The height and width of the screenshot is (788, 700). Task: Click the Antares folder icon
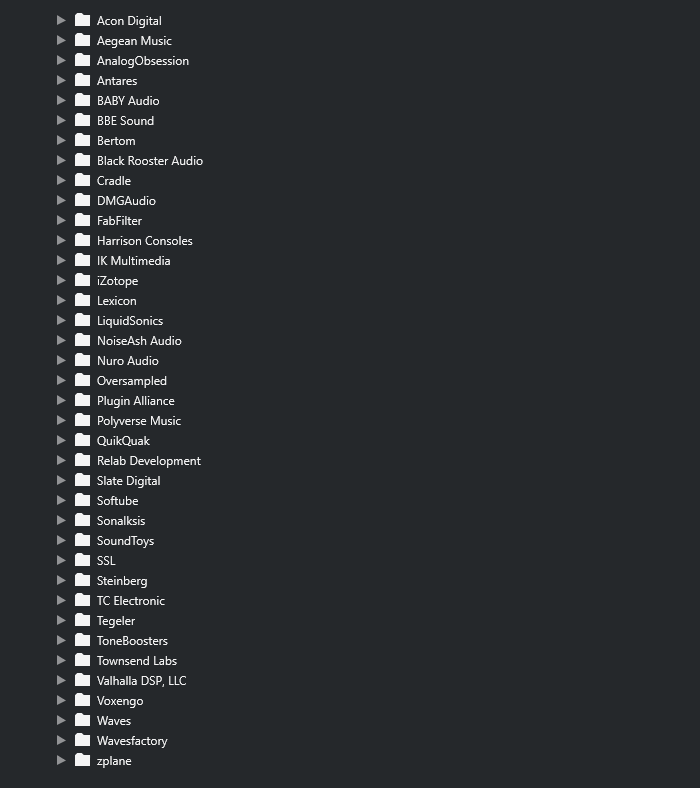click(x=82, y=80)
